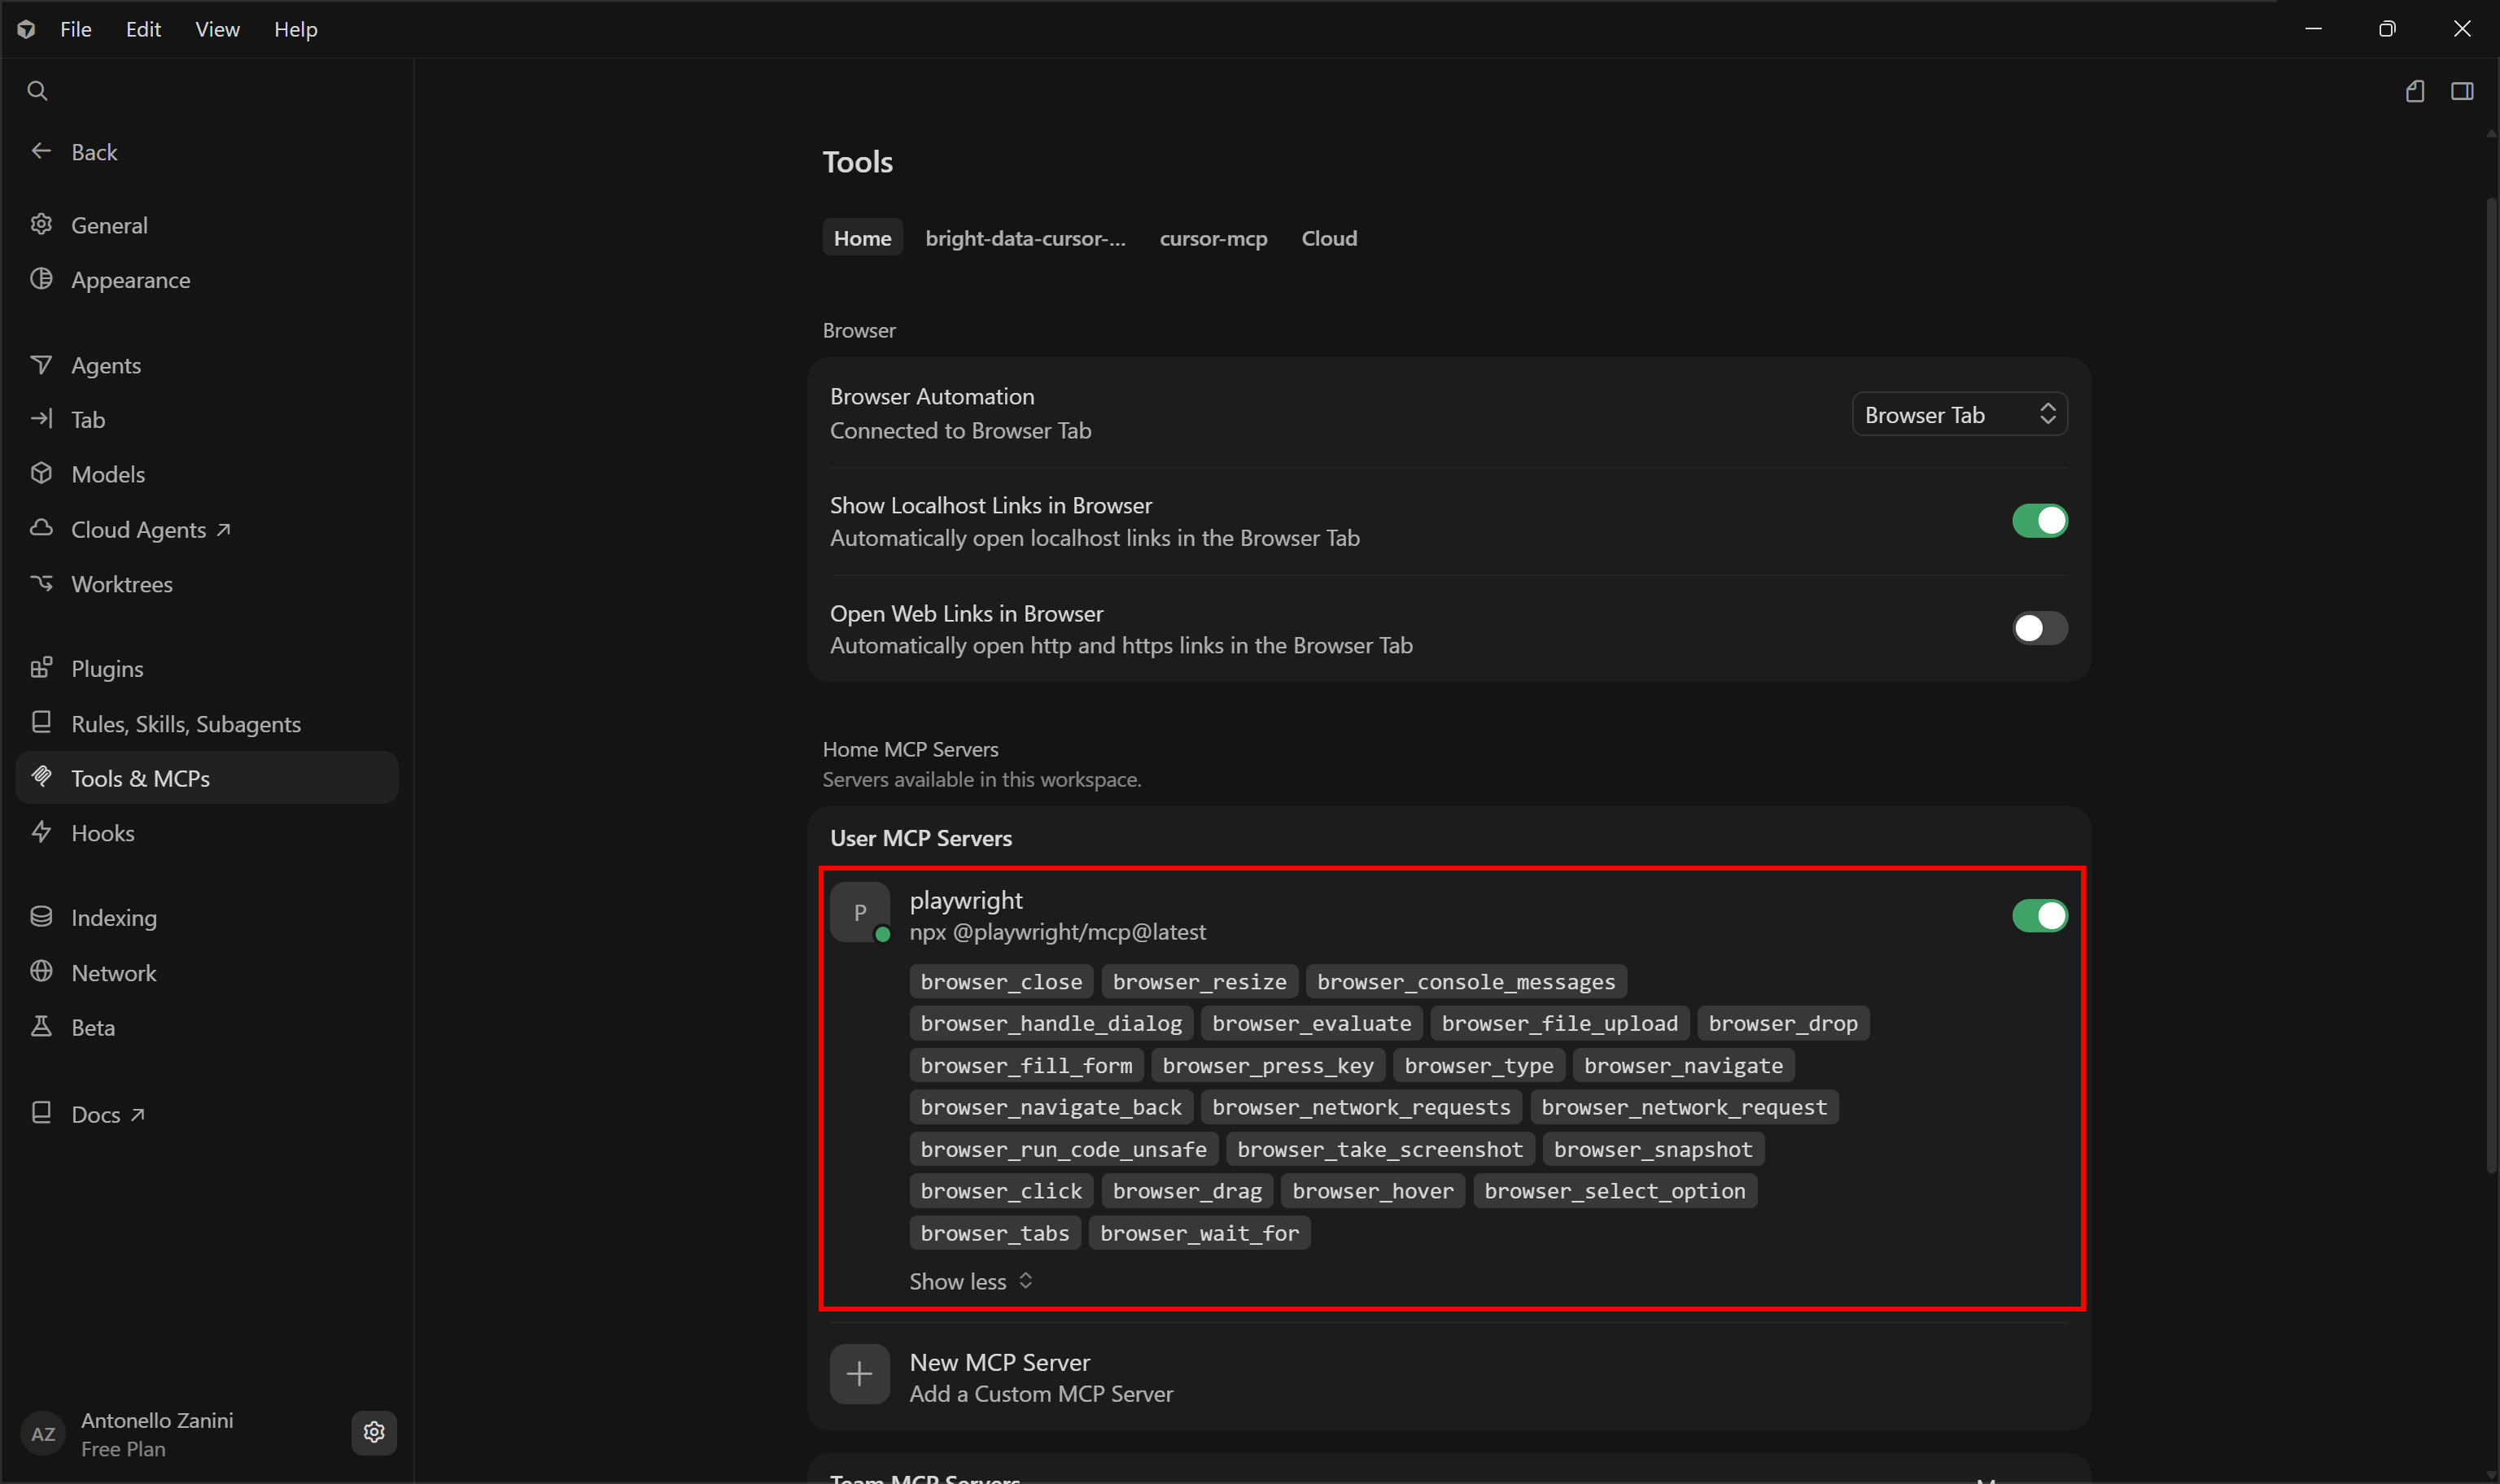The width and height of the screenshot is (2500, 1484).
Task: Click the browser_close tool chip
Action: 1001,982
